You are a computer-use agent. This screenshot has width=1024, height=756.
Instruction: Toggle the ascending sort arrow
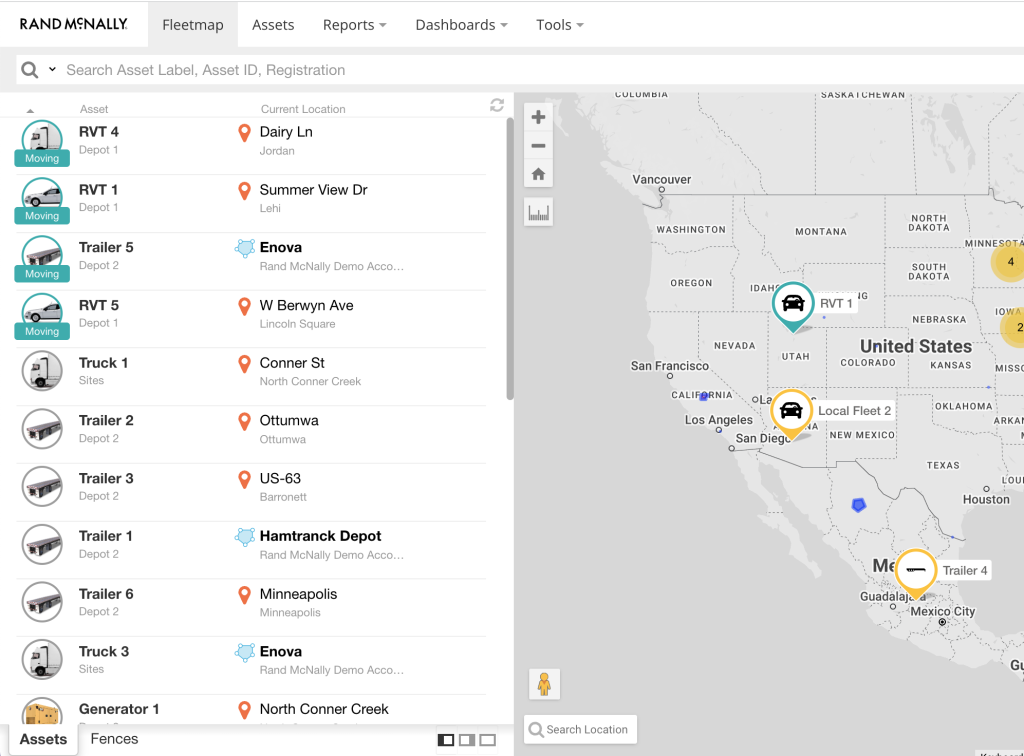click(x=30, y=110)
